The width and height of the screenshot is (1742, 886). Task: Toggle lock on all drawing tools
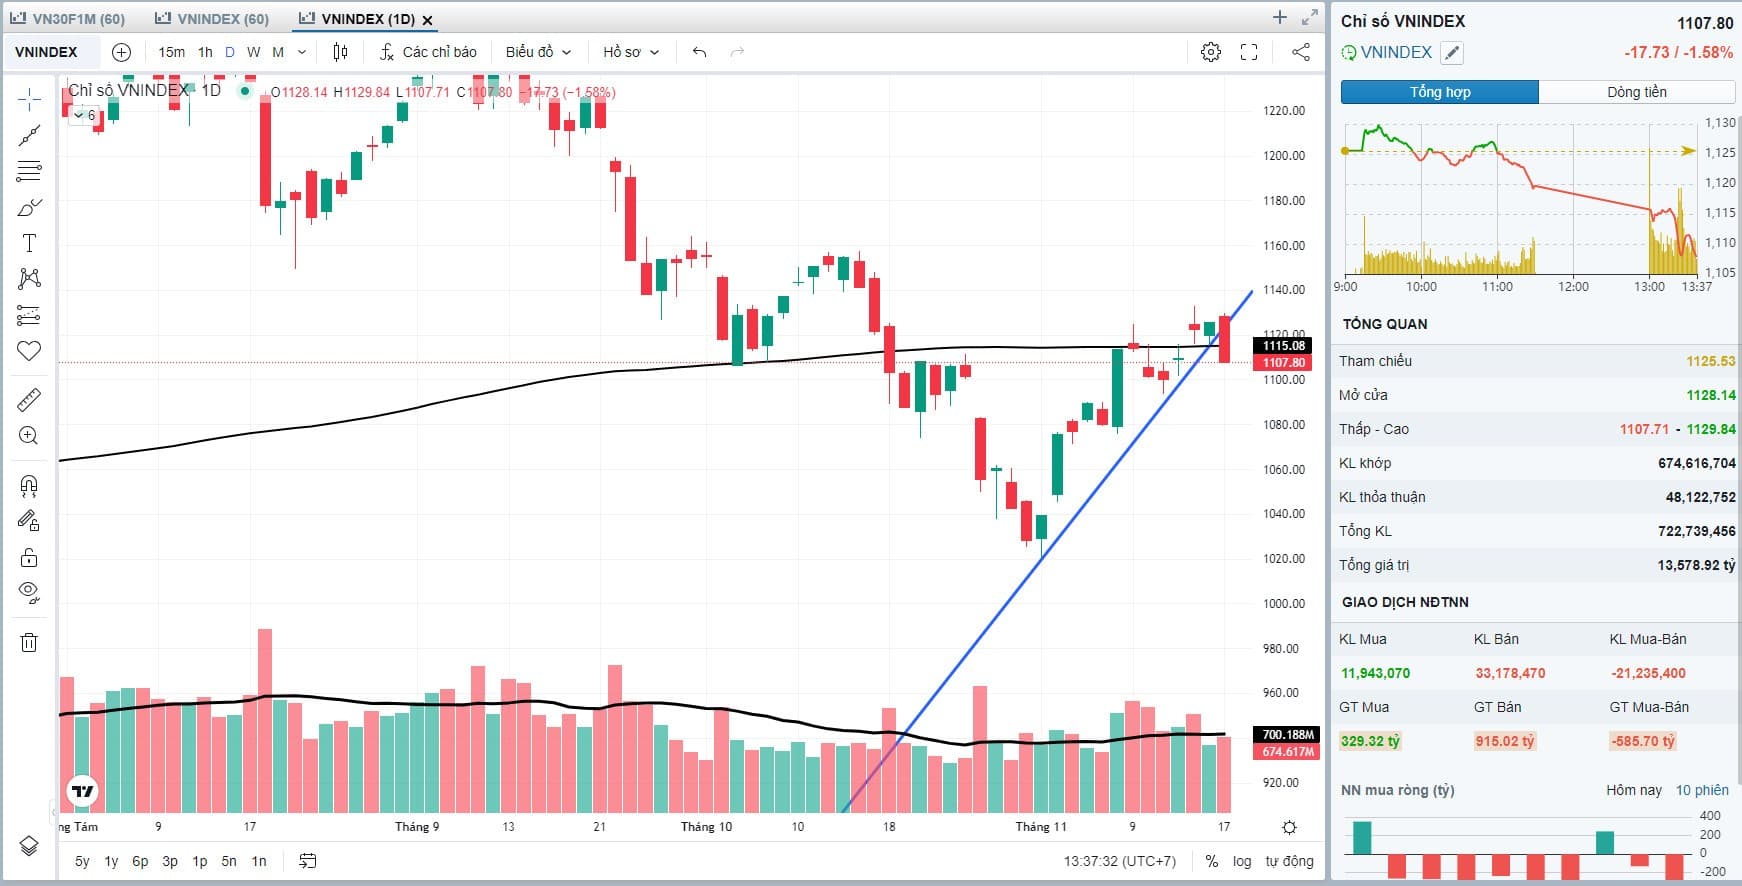click(29, 557)
